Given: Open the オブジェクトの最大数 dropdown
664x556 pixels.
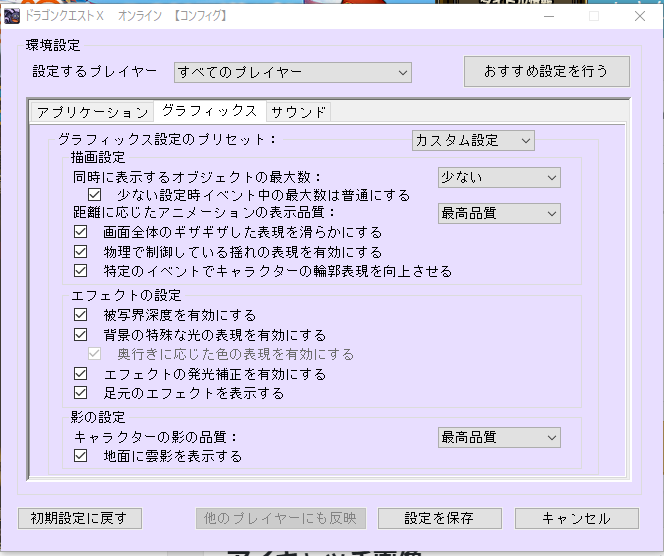Looking at the screenshot, I should point(499,177).
